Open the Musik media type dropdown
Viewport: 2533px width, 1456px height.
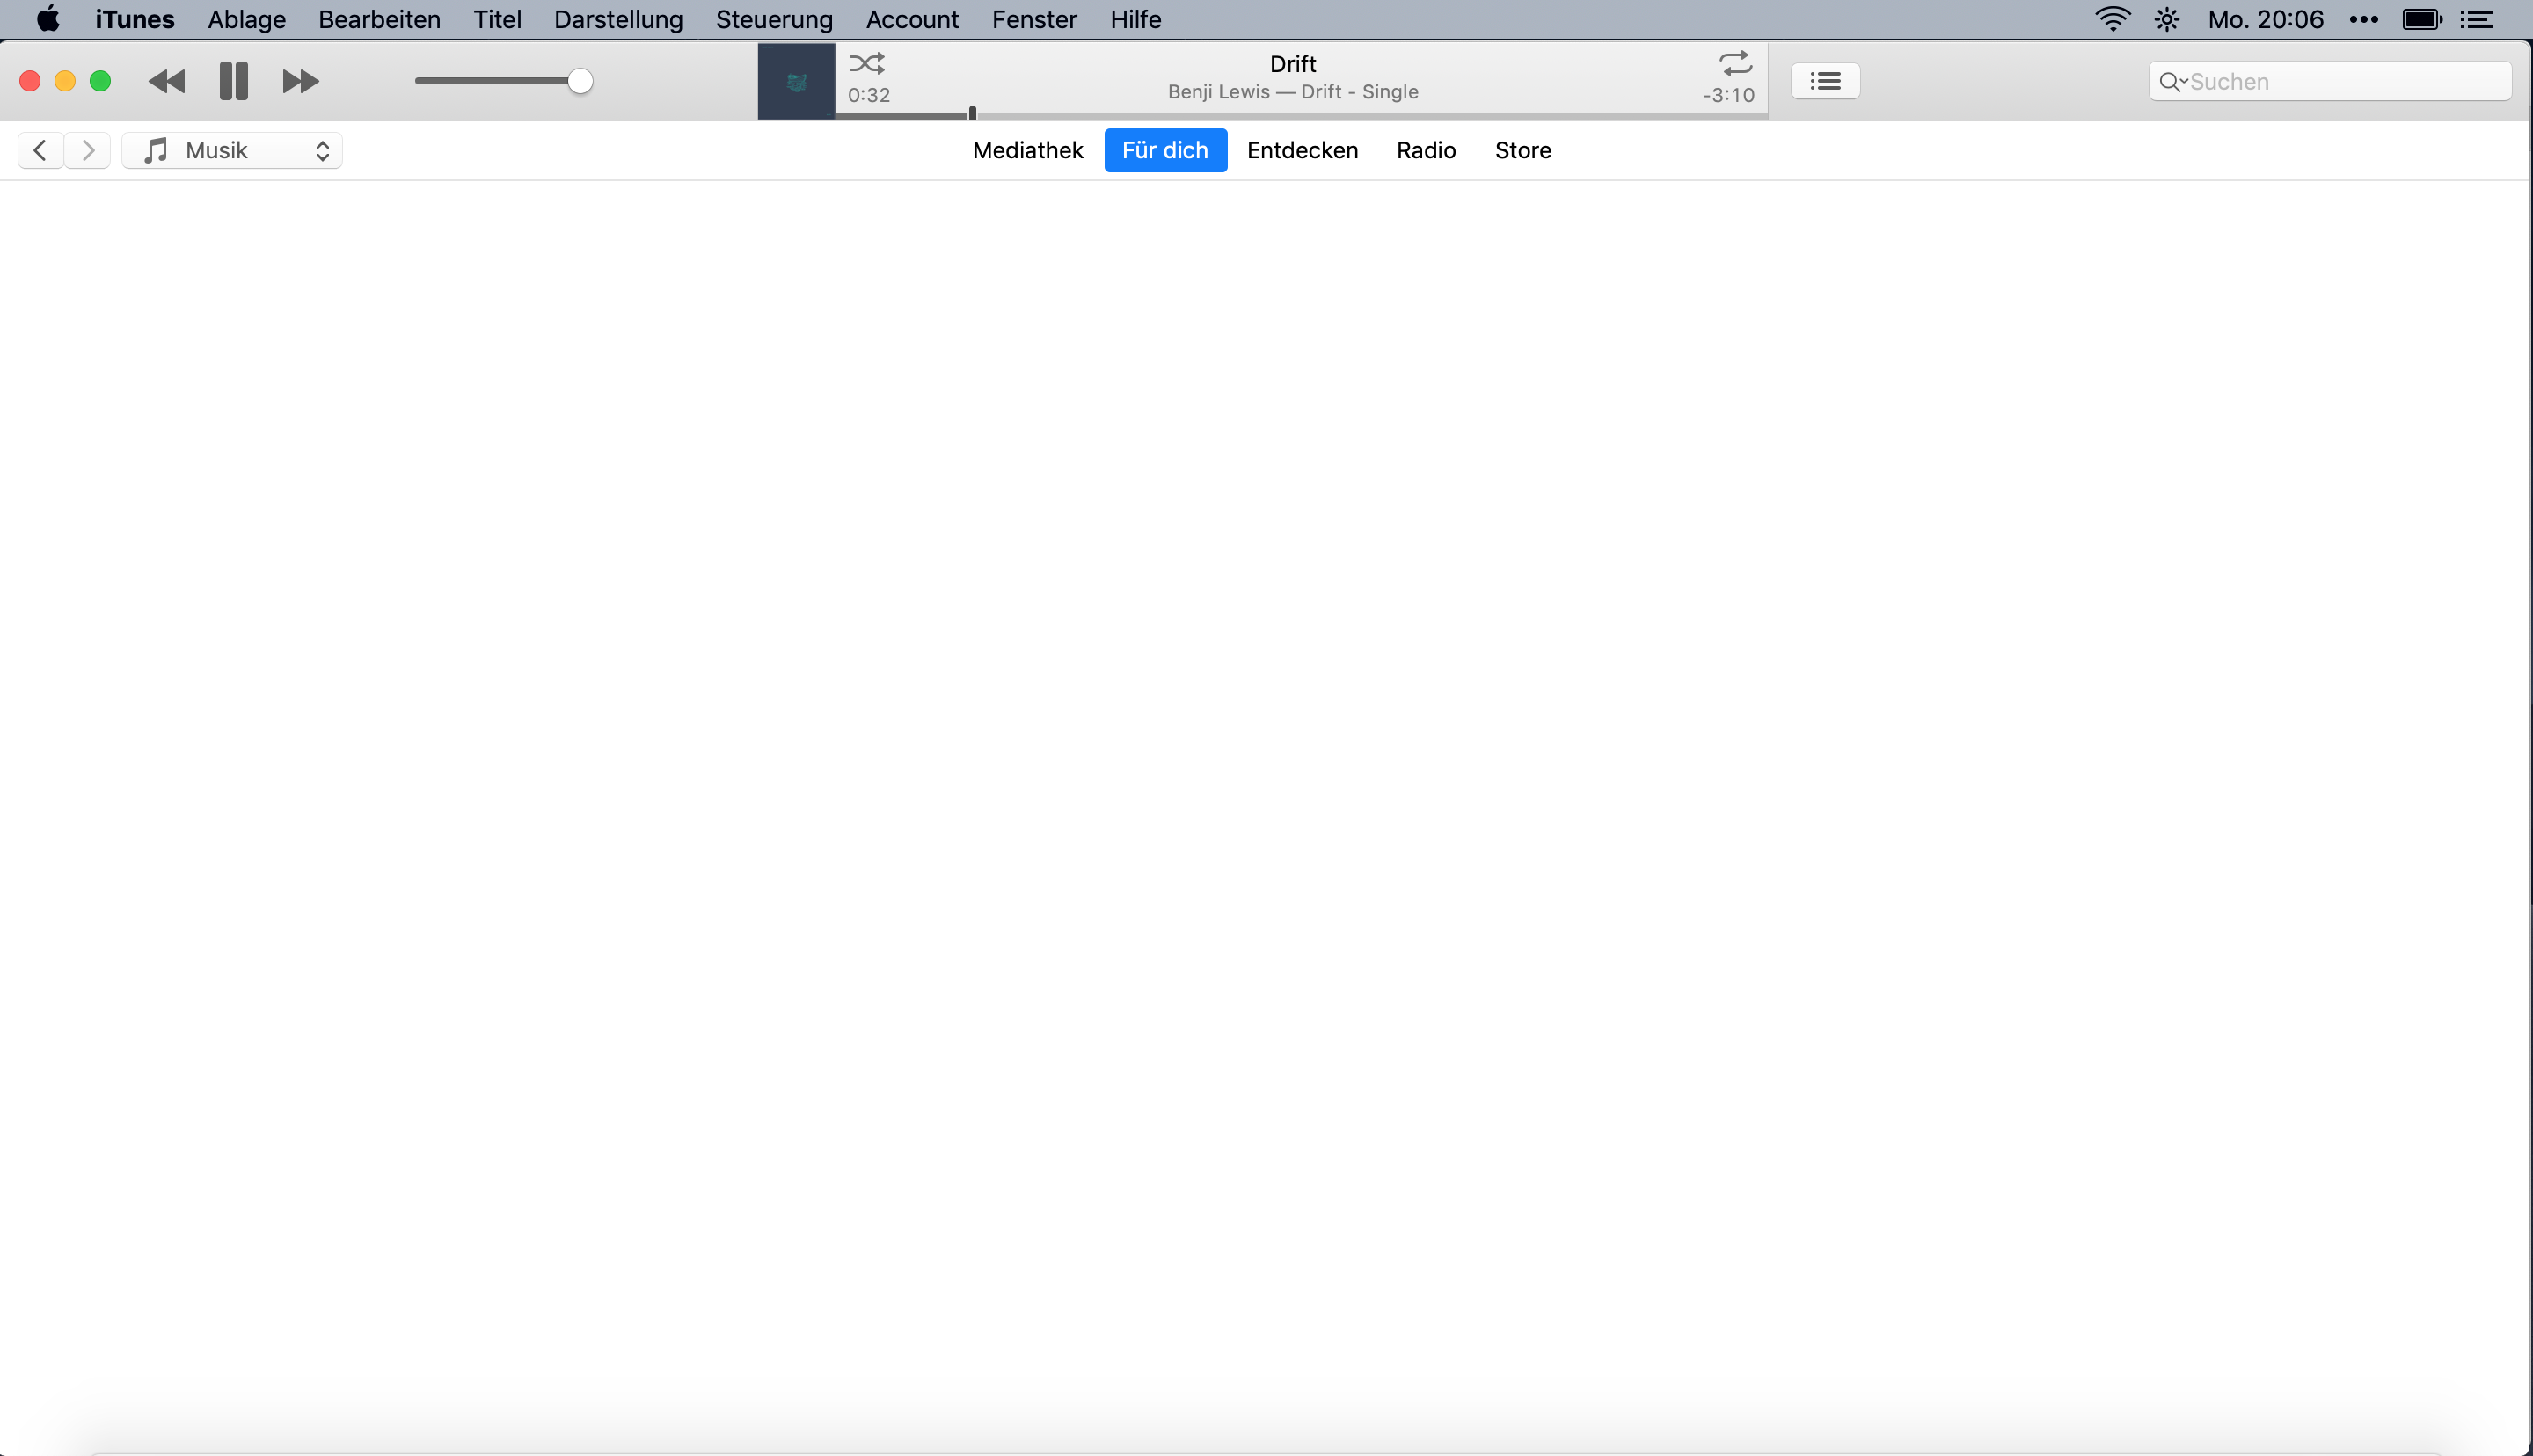pyautogui.click(x=232, y=150)
